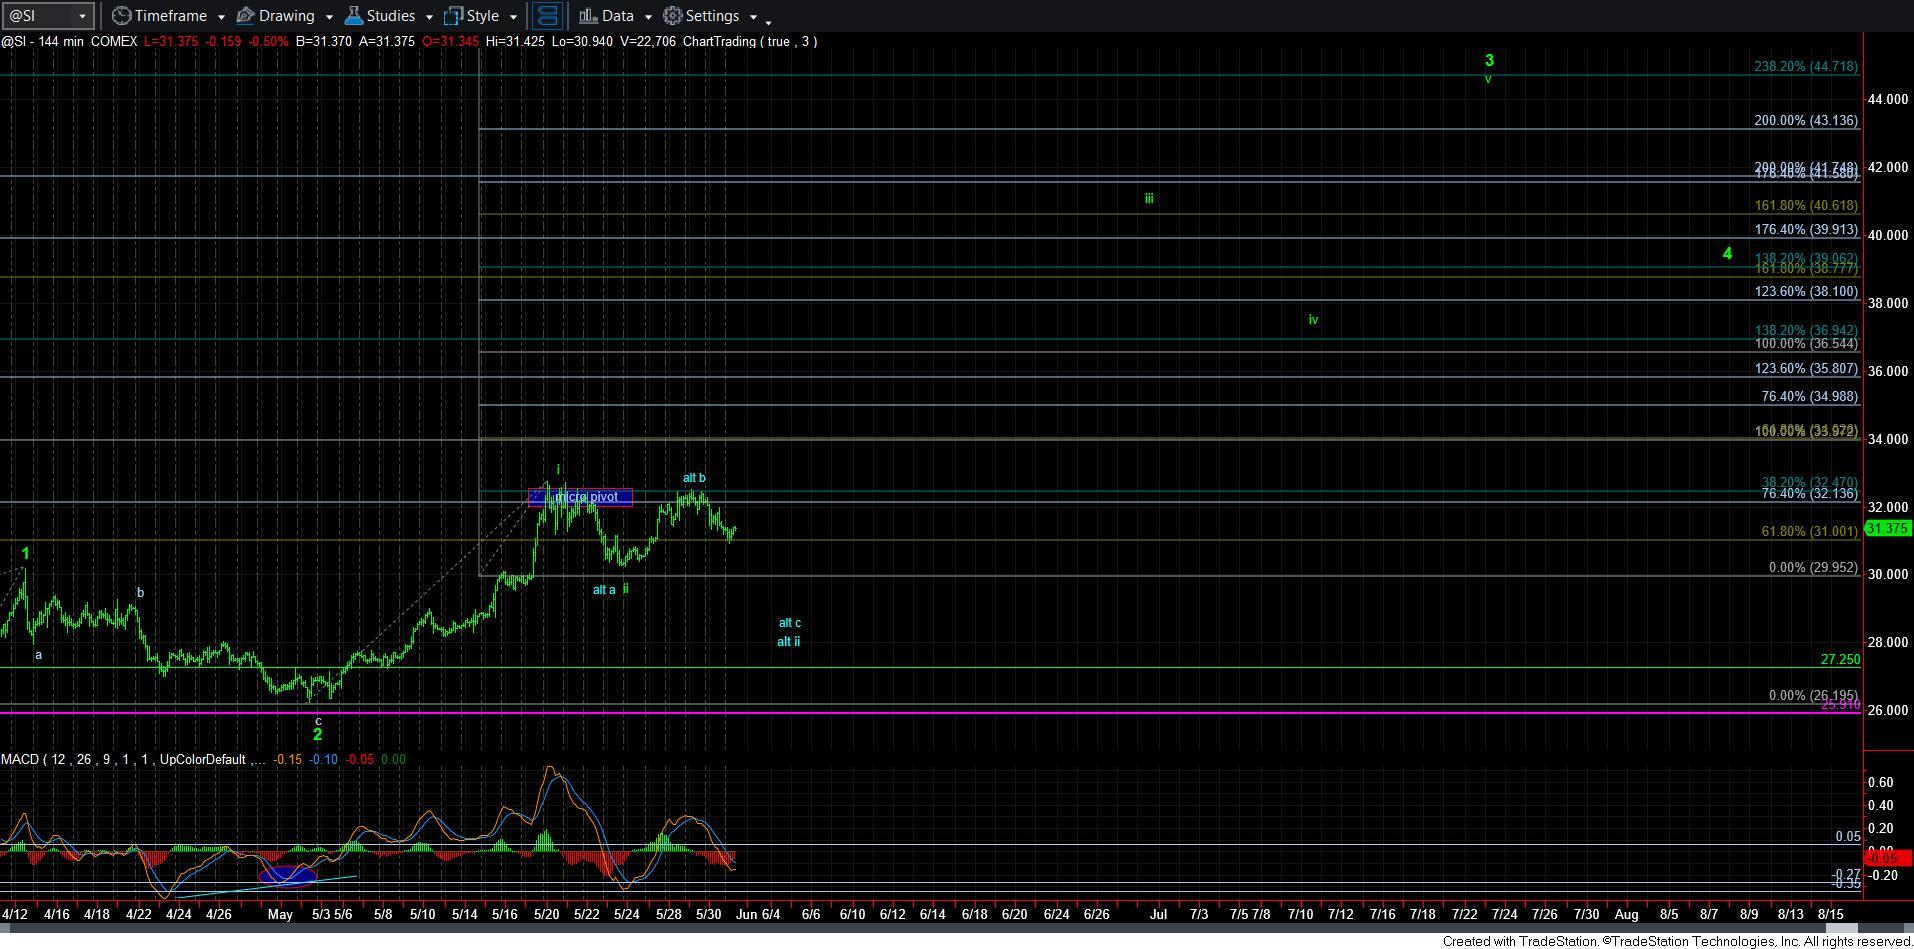1914x949 pixels.
Task: Select the 123.60% (38.100) Fibonacci label
Action: pyautogui.click(x=1806, y=292)
